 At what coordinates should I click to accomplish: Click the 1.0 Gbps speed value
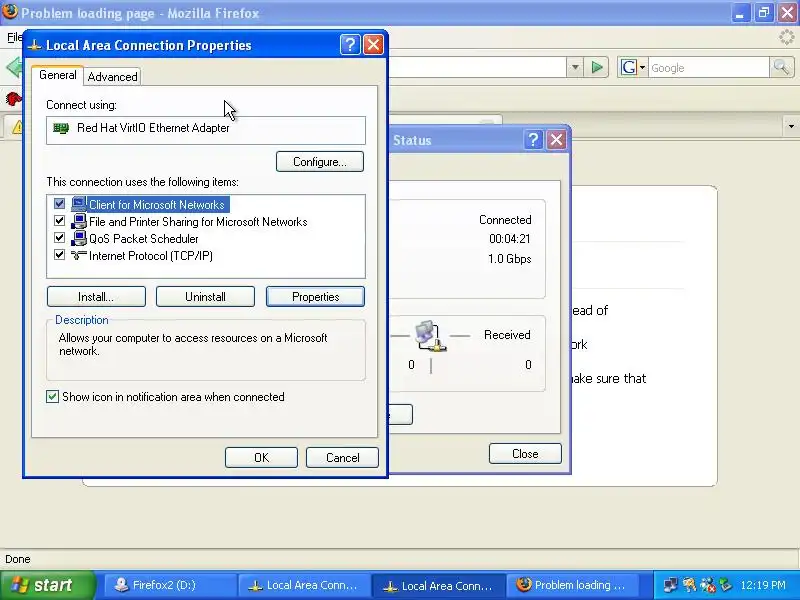[509, 259]
